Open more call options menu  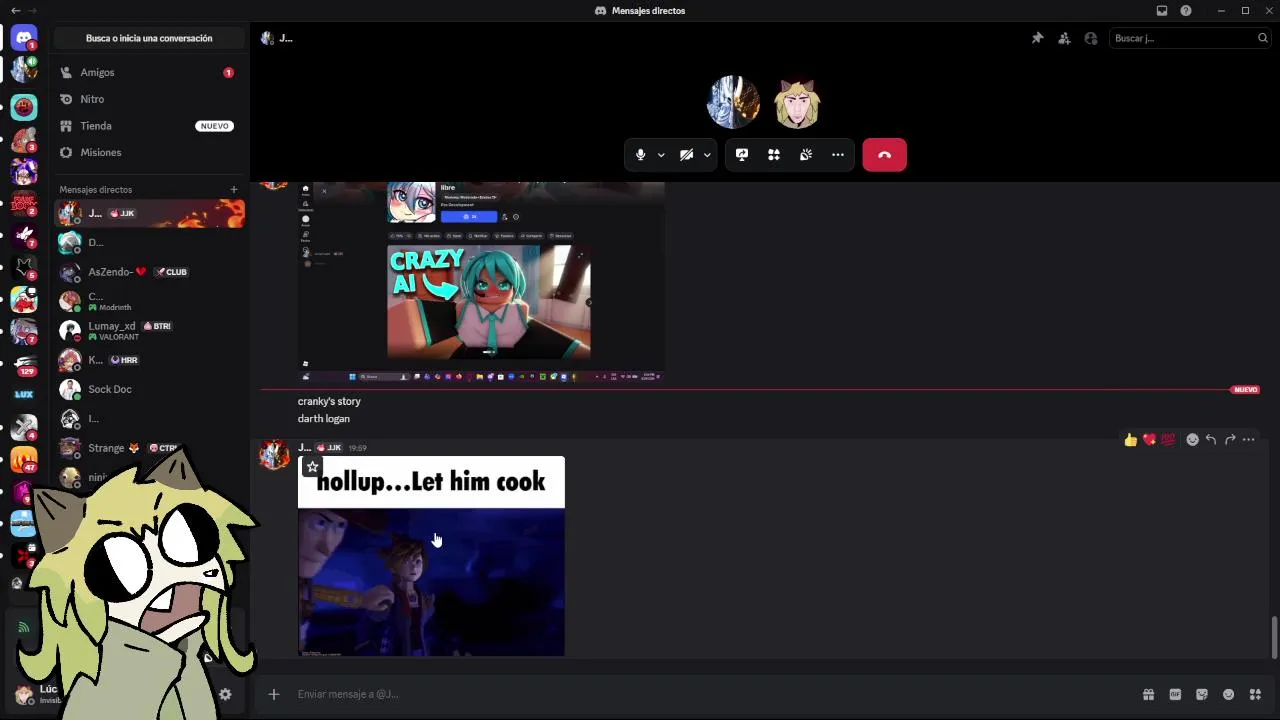[838, 155]
